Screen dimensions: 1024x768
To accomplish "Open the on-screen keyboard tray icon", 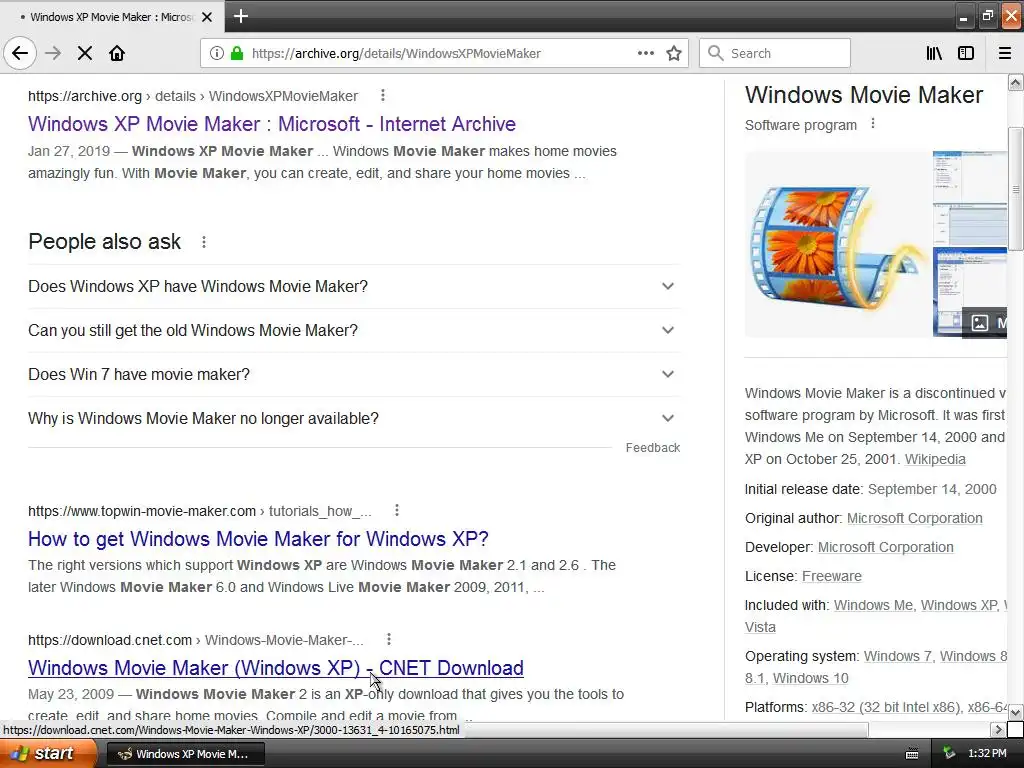I will point(912,754).
